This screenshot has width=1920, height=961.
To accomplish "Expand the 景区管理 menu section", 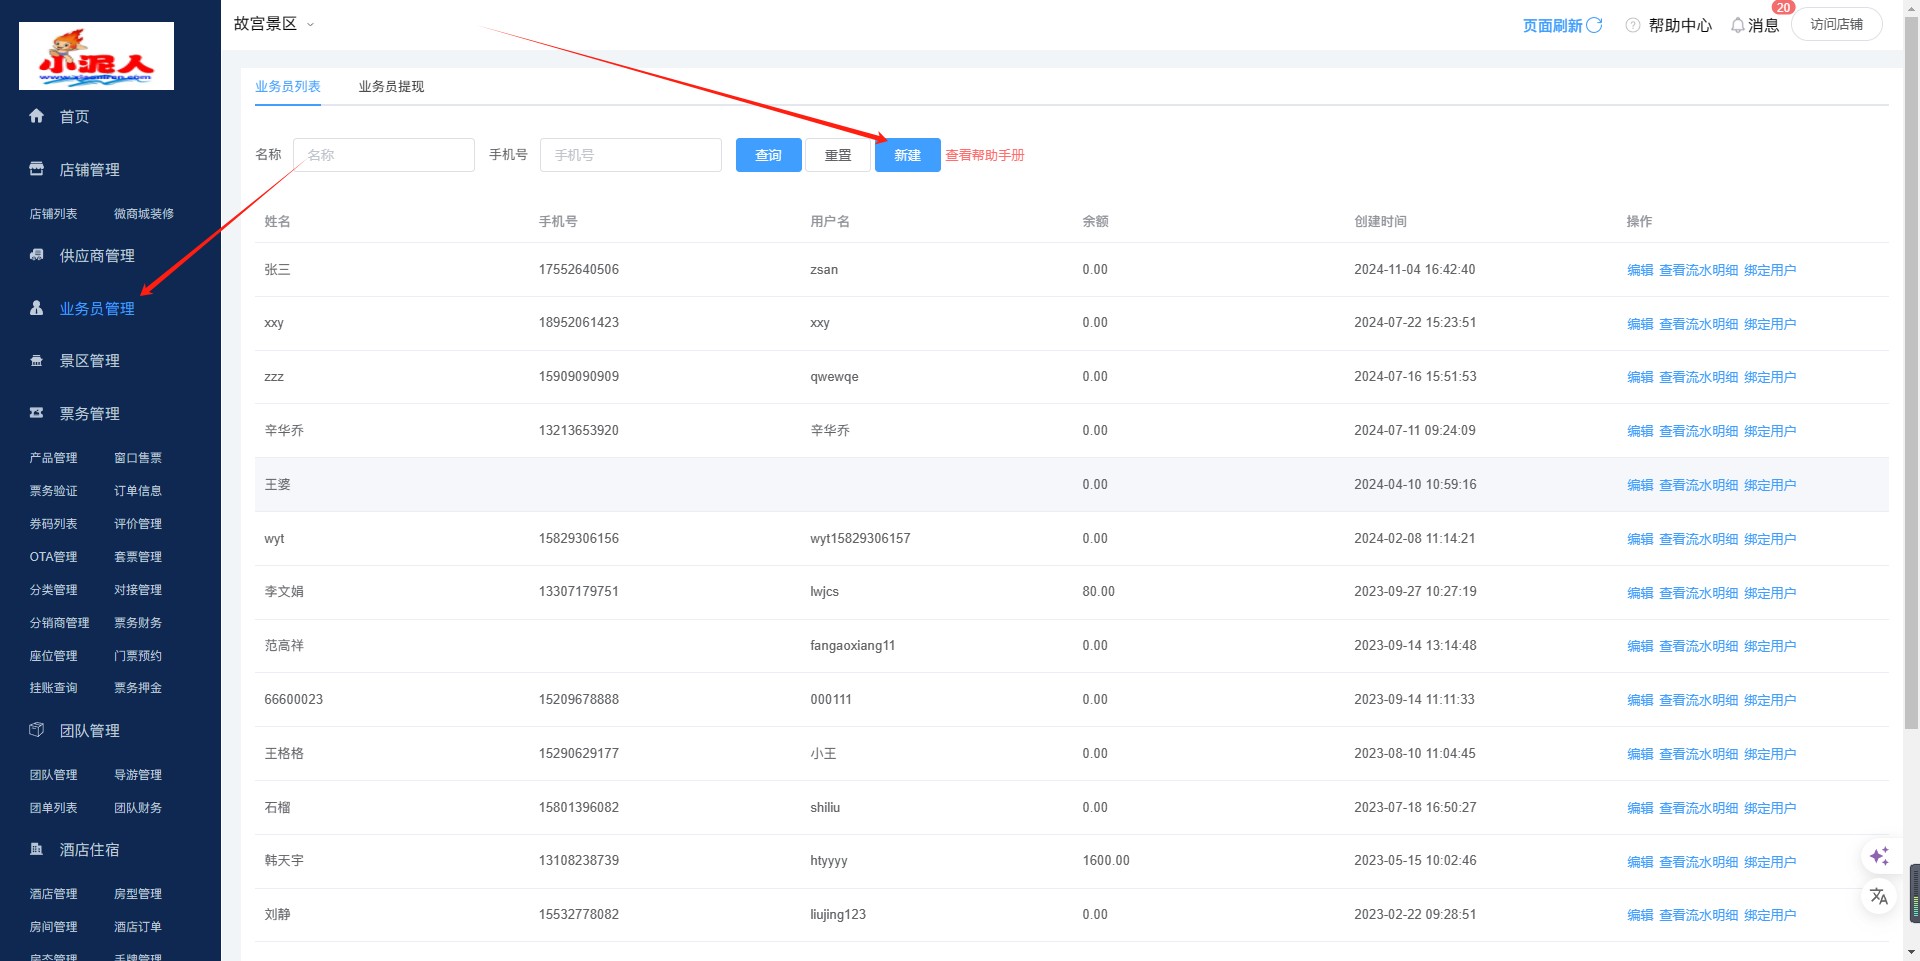I will coord(89,361).
